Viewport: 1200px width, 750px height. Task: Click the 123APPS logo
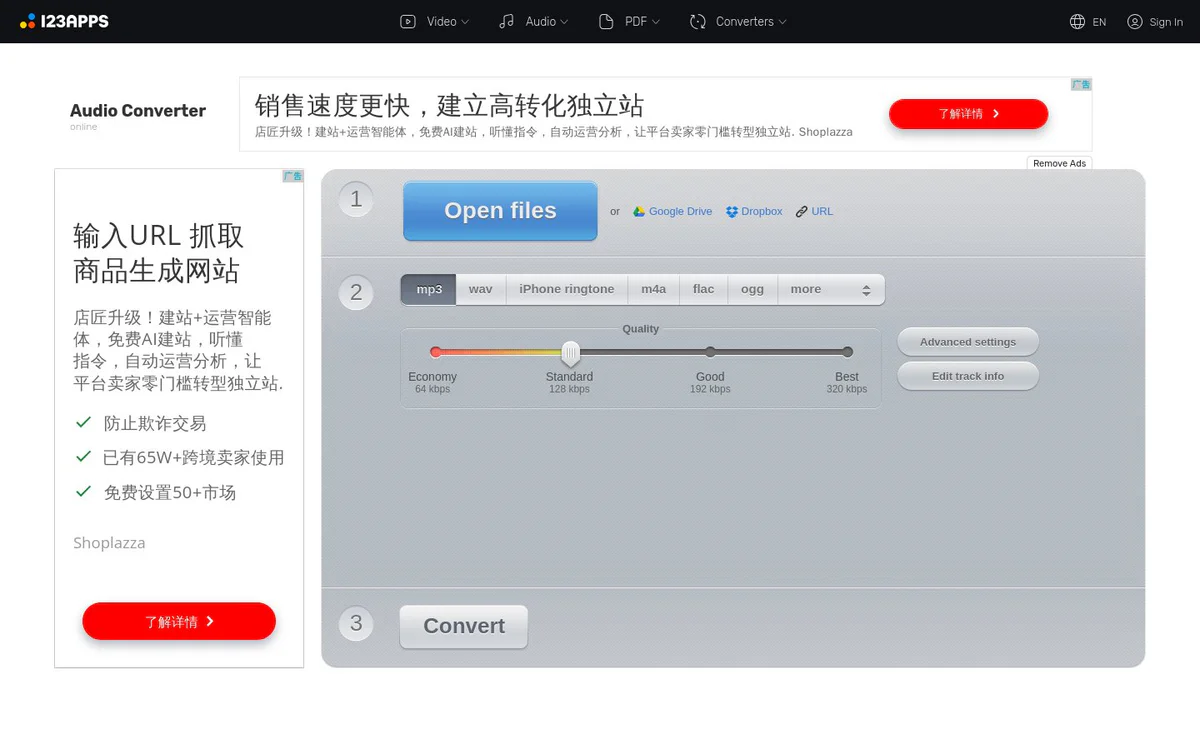[x=64, y=21]
